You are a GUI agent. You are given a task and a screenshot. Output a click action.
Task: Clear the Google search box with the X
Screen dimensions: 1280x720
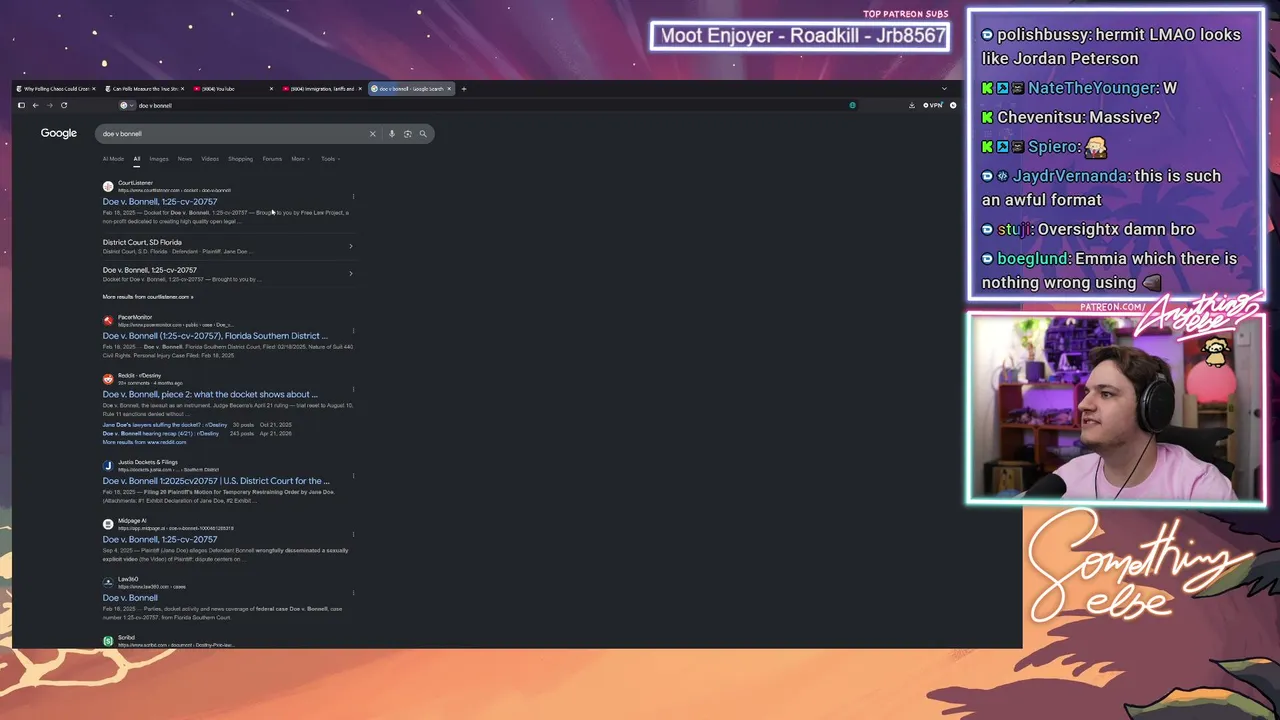[x=373, y=134]
